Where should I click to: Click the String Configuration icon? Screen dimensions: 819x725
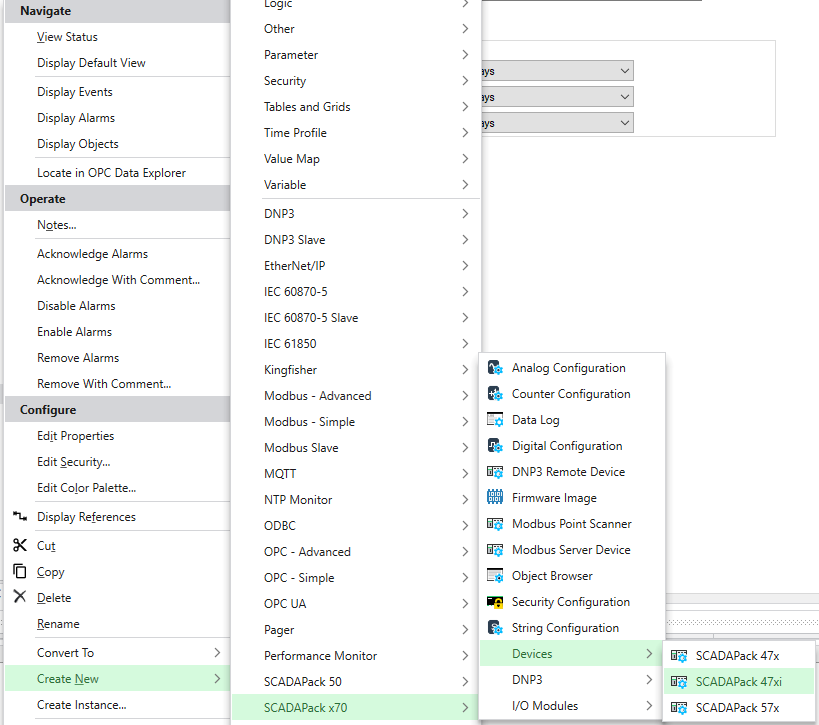click(495, 628)
